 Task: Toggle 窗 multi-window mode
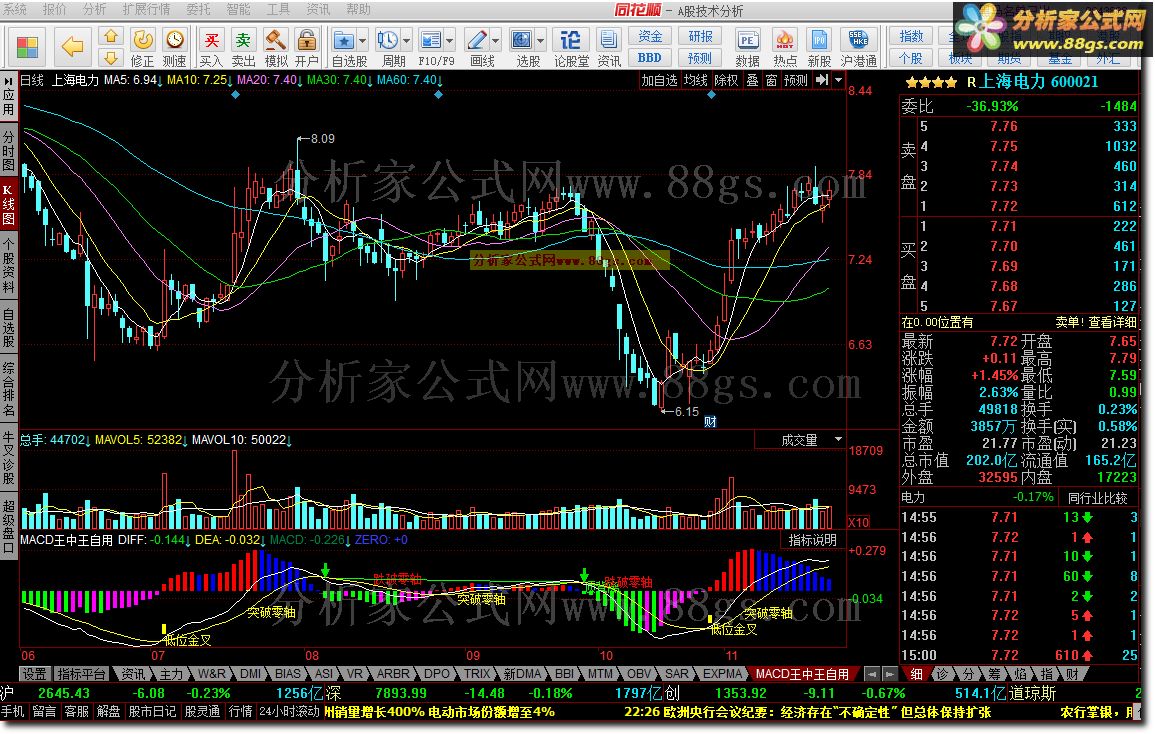point(771,80)
